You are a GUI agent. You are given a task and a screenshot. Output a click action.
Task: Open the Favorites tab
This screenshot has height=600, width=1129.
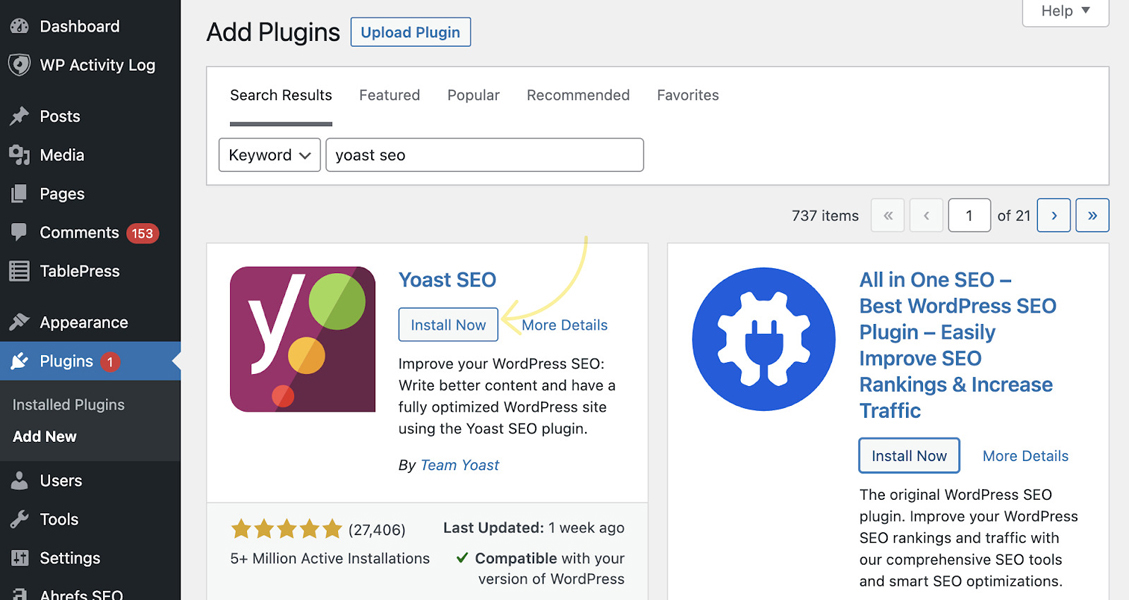point(687,95)
